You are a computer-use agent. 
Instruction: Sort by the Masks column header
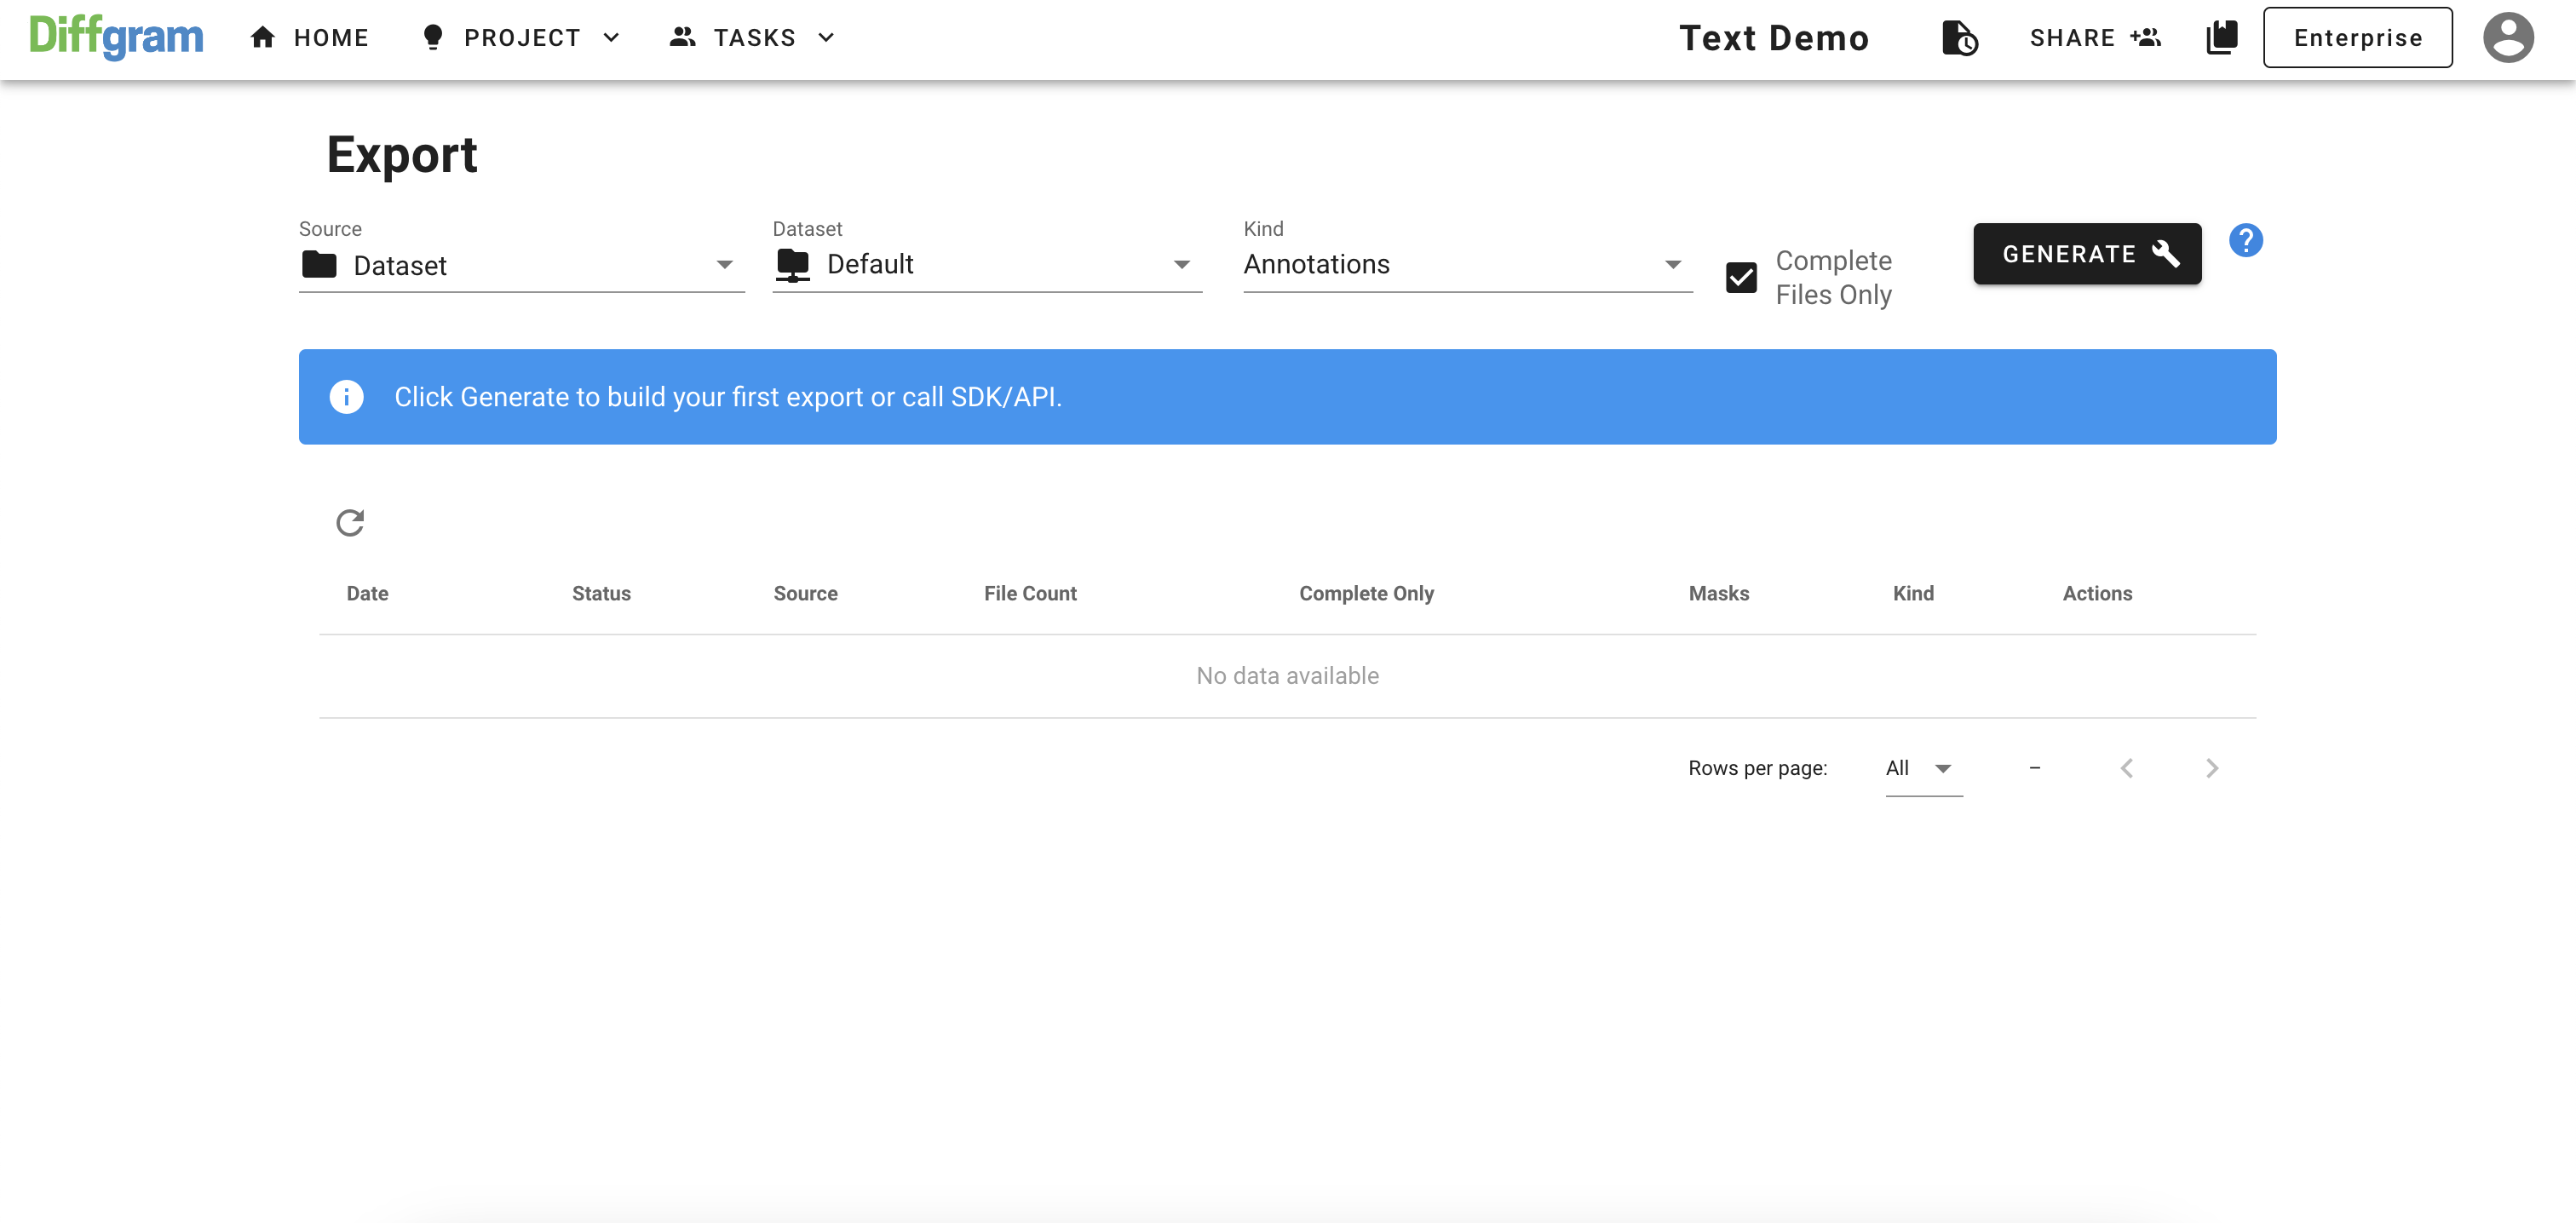1718,594
